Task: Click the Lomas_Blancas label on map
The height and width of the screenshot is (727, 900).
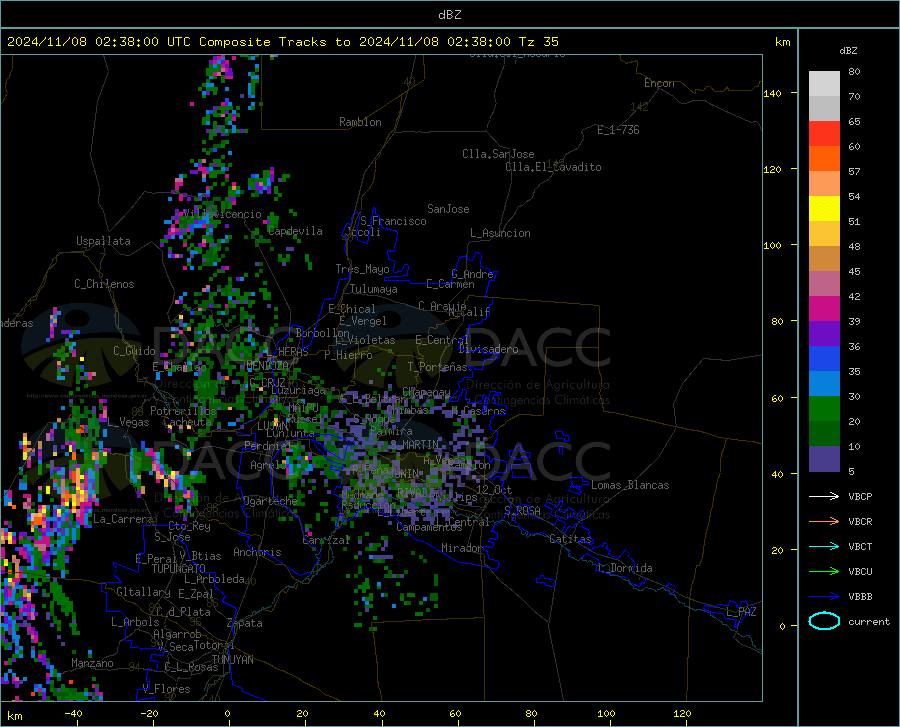Action: pos(630,485)
